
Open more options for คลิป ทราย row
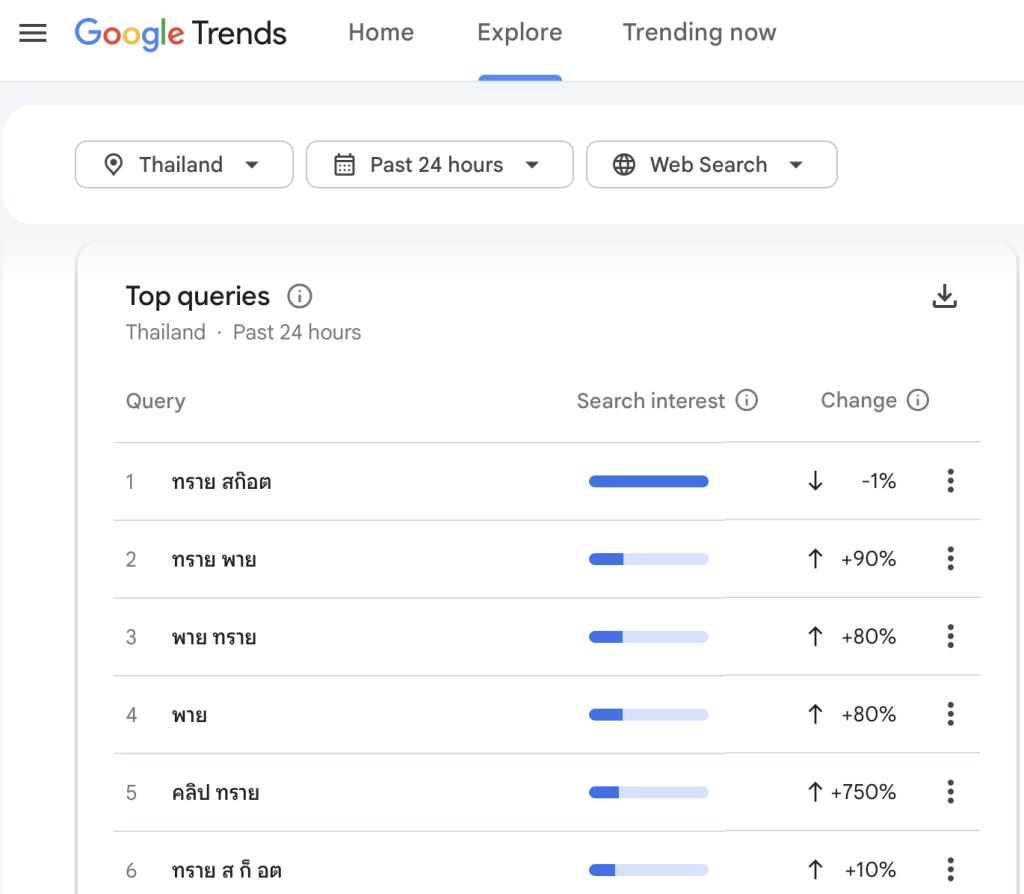coord(950,791)
